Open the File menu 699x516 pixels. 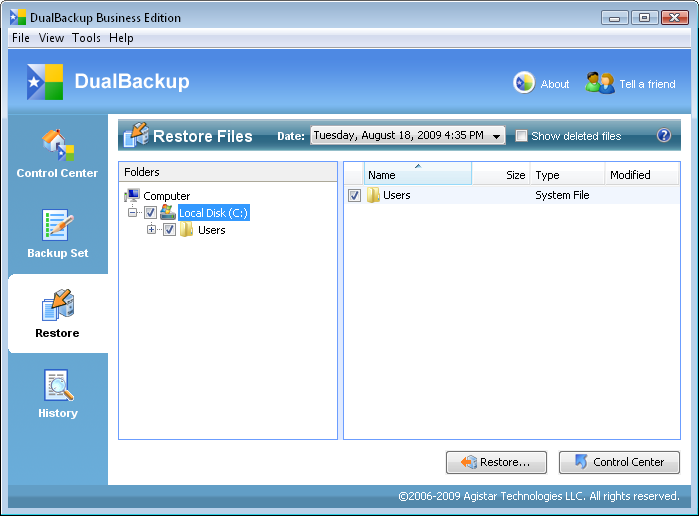pos(21,38)
